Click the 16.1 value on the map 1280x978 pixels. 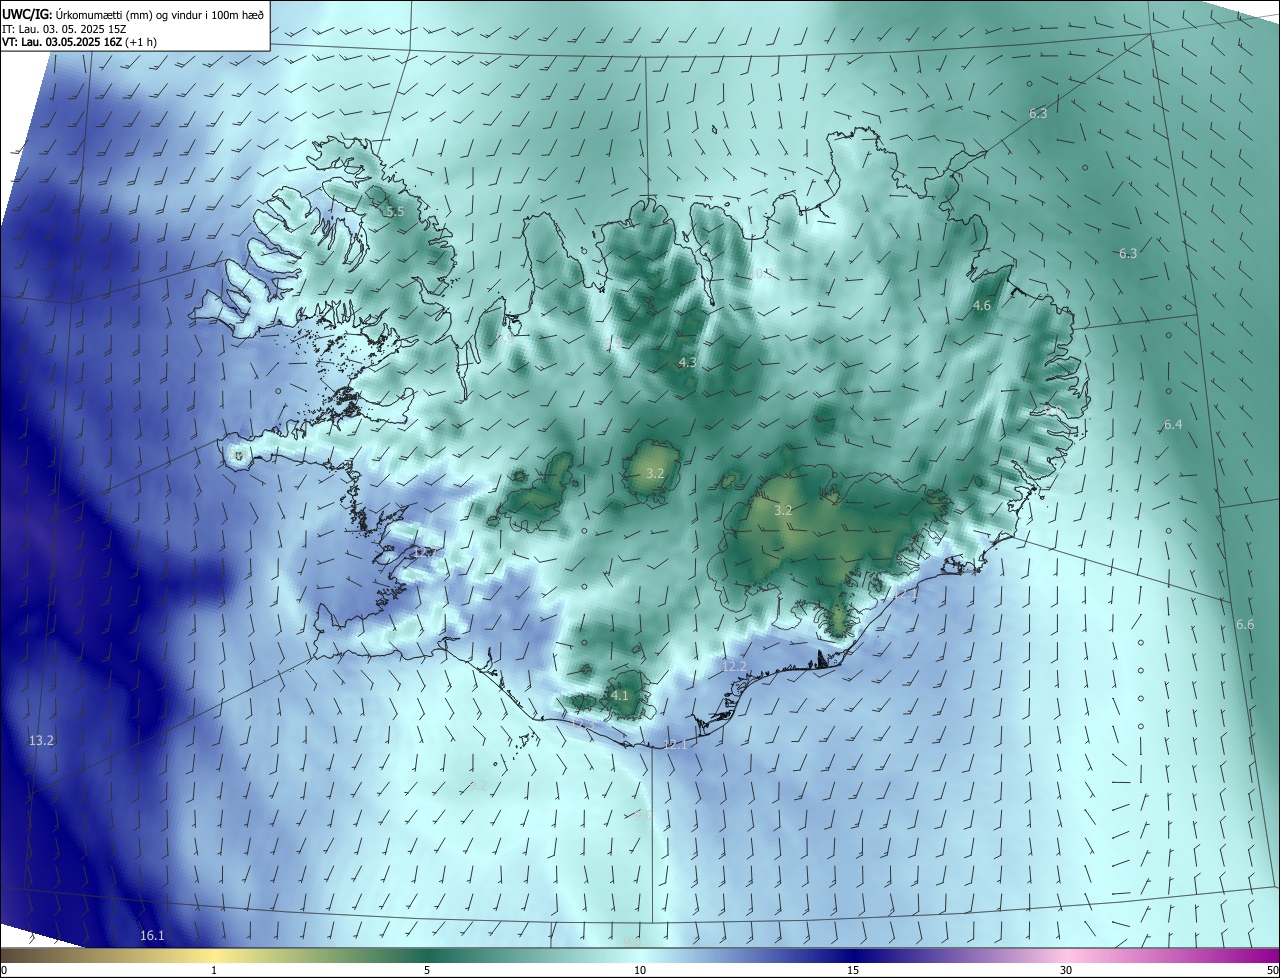(152, 936)
